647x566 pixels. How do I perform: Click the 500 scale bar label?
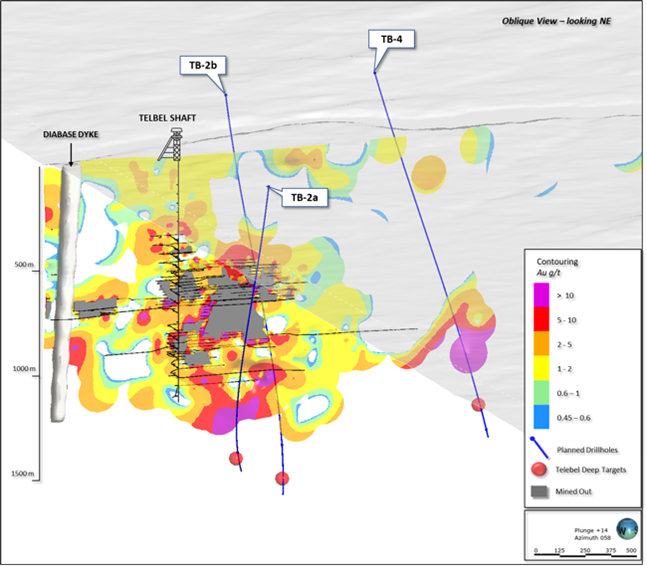631,550
